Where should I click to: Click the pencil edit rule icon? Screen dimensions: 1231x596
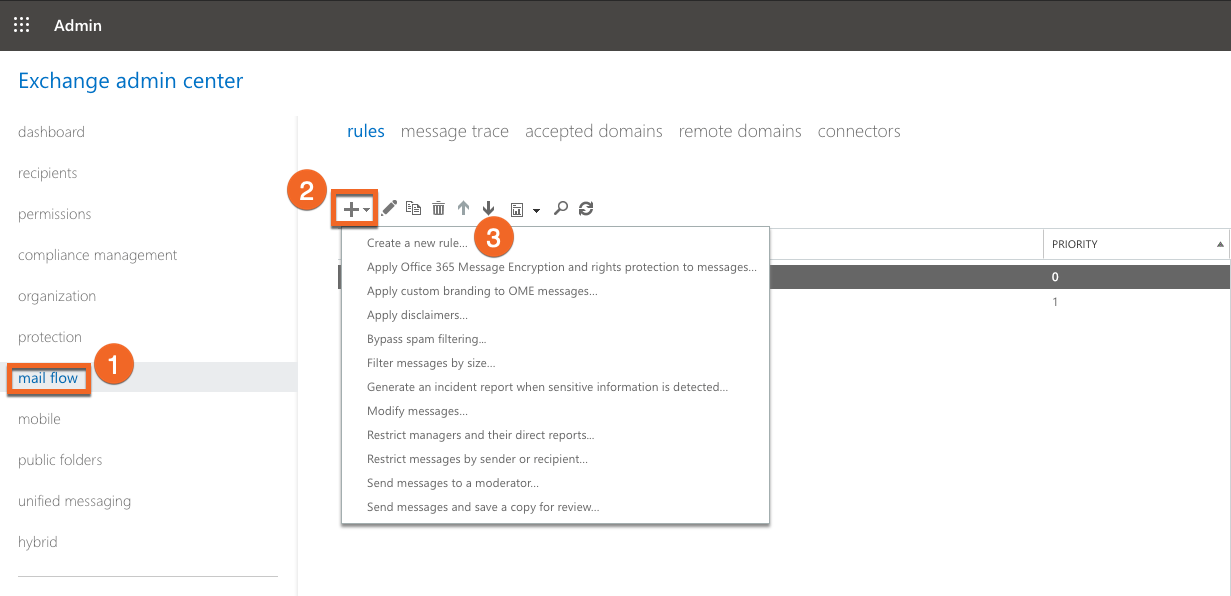coord(389,208)
